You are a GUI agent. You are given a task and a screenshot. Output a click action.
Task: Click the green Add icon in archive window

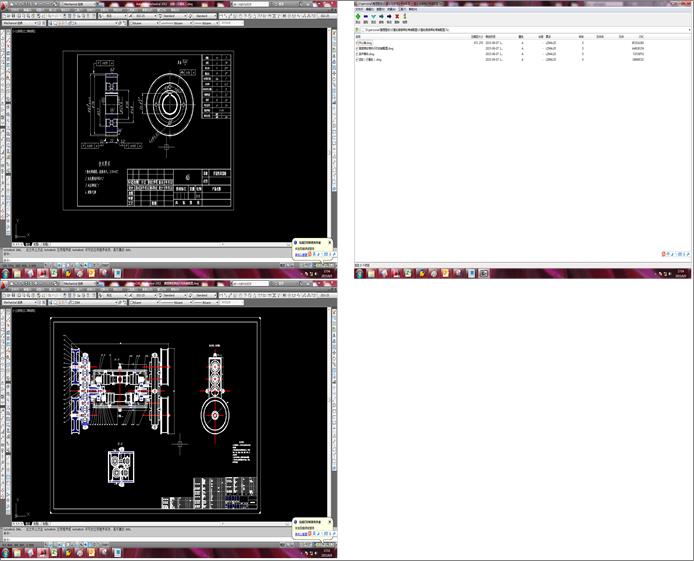coord(358,16)
